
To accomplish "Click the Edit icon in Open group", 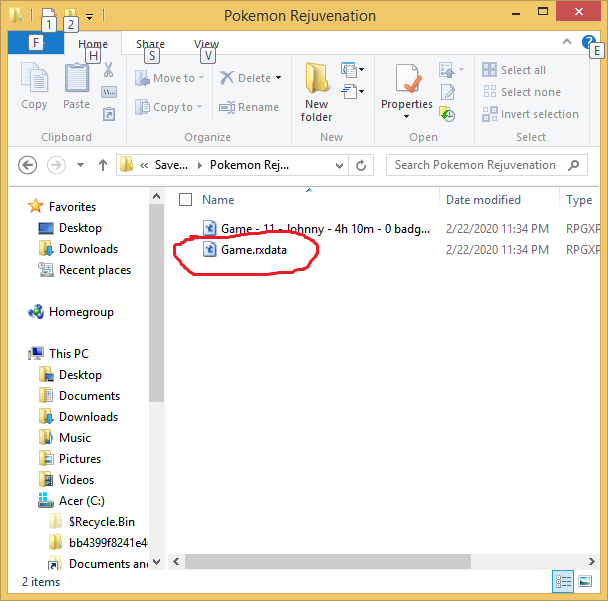I will 447,92.
